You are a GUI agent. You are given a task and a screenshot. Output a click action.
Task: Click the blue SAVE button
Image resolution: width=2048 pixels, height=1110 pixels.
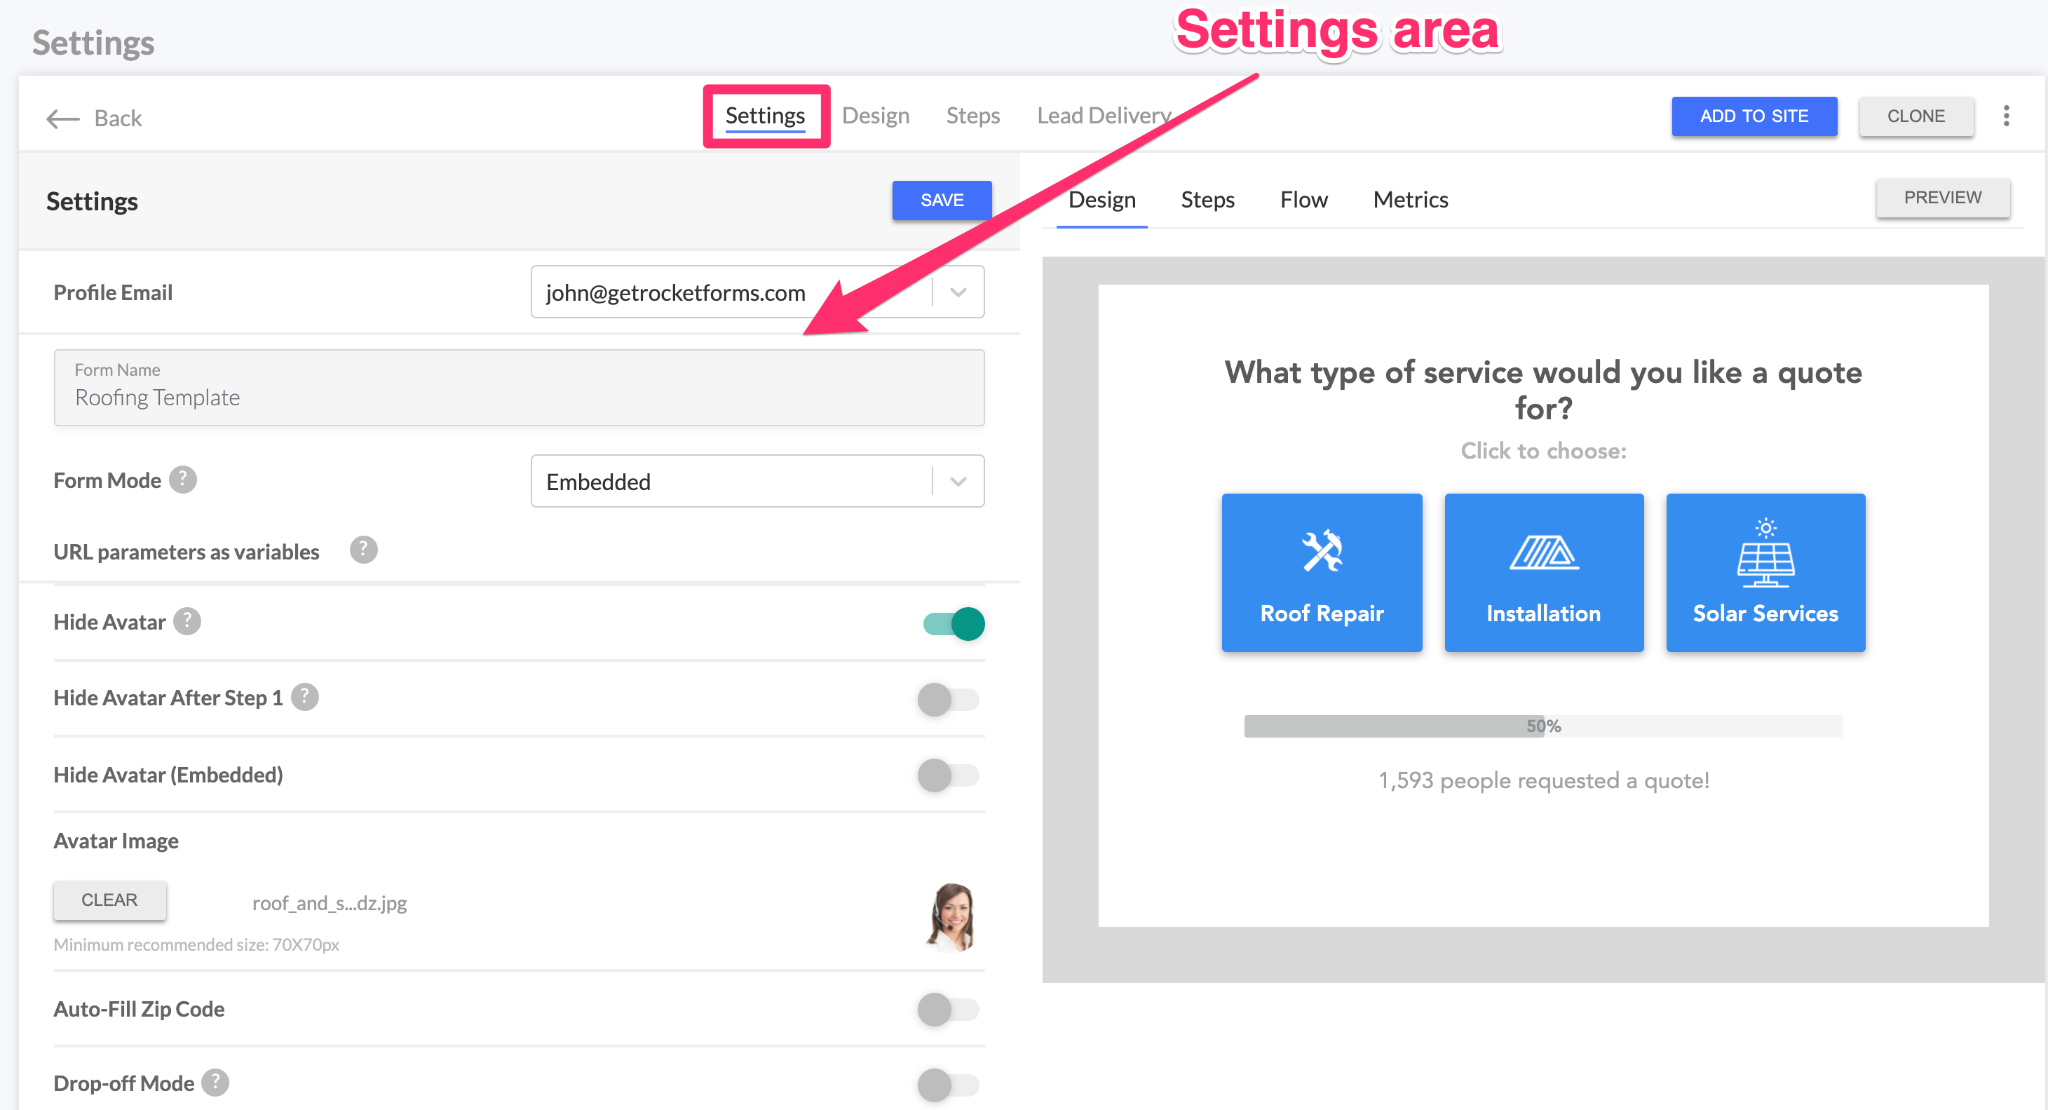[941, 200]
